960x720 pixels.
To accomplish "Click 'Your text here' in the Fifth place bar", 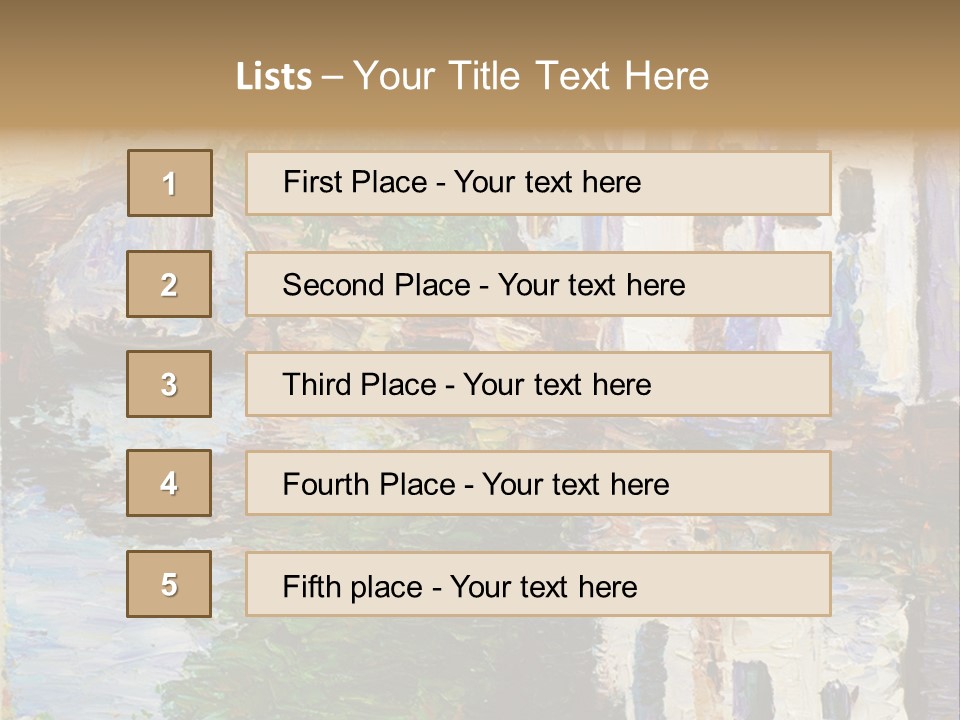I will pos(543,586).
